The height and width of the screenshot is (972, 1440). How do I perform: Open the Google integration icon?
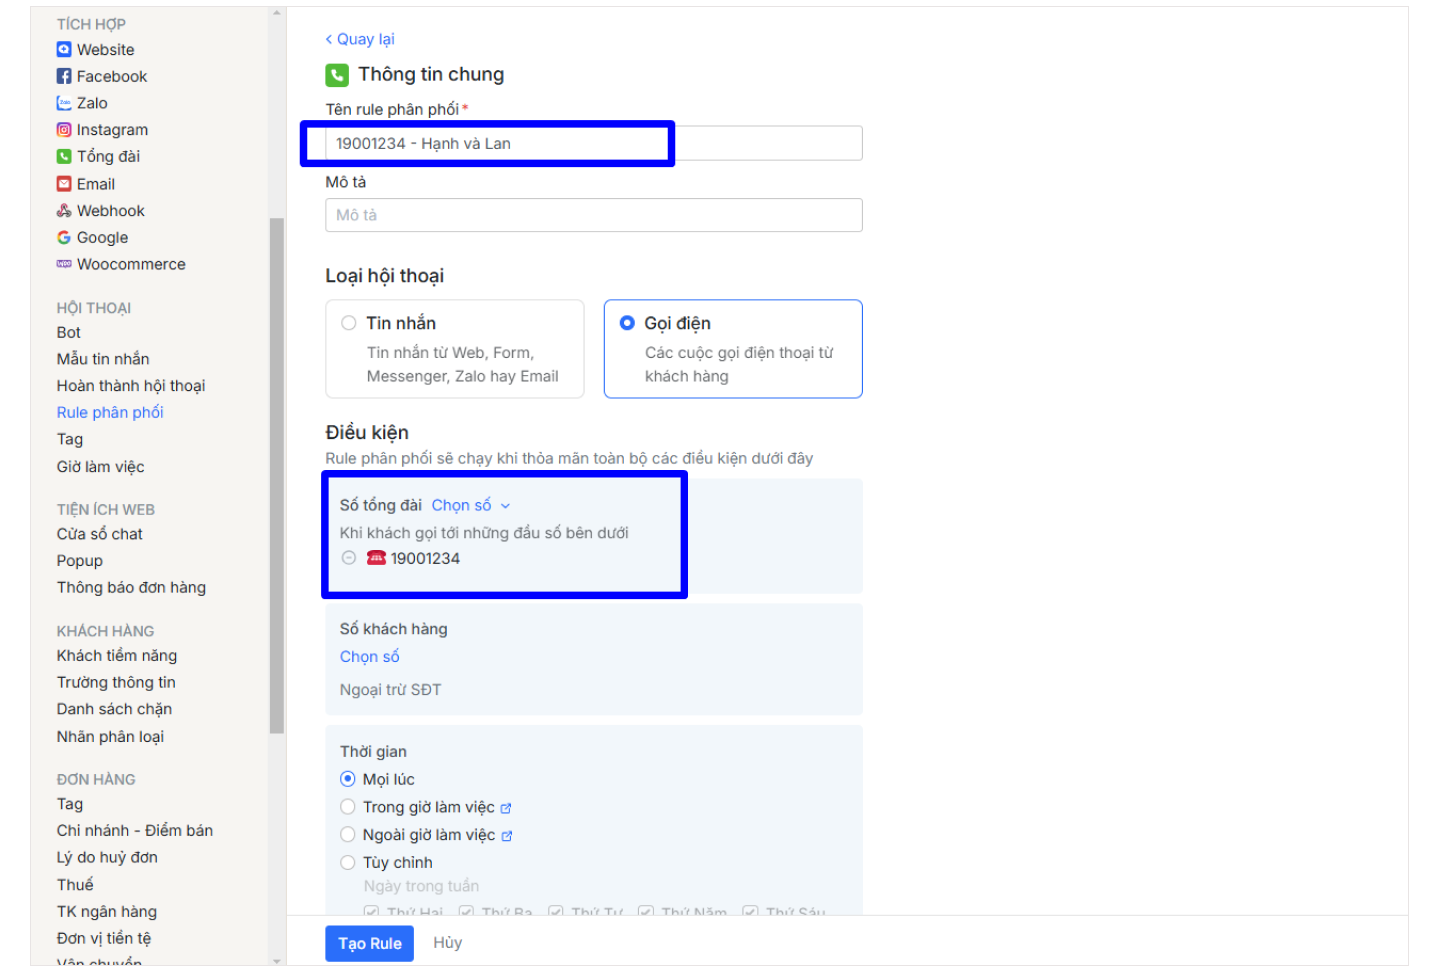point(64,238)
